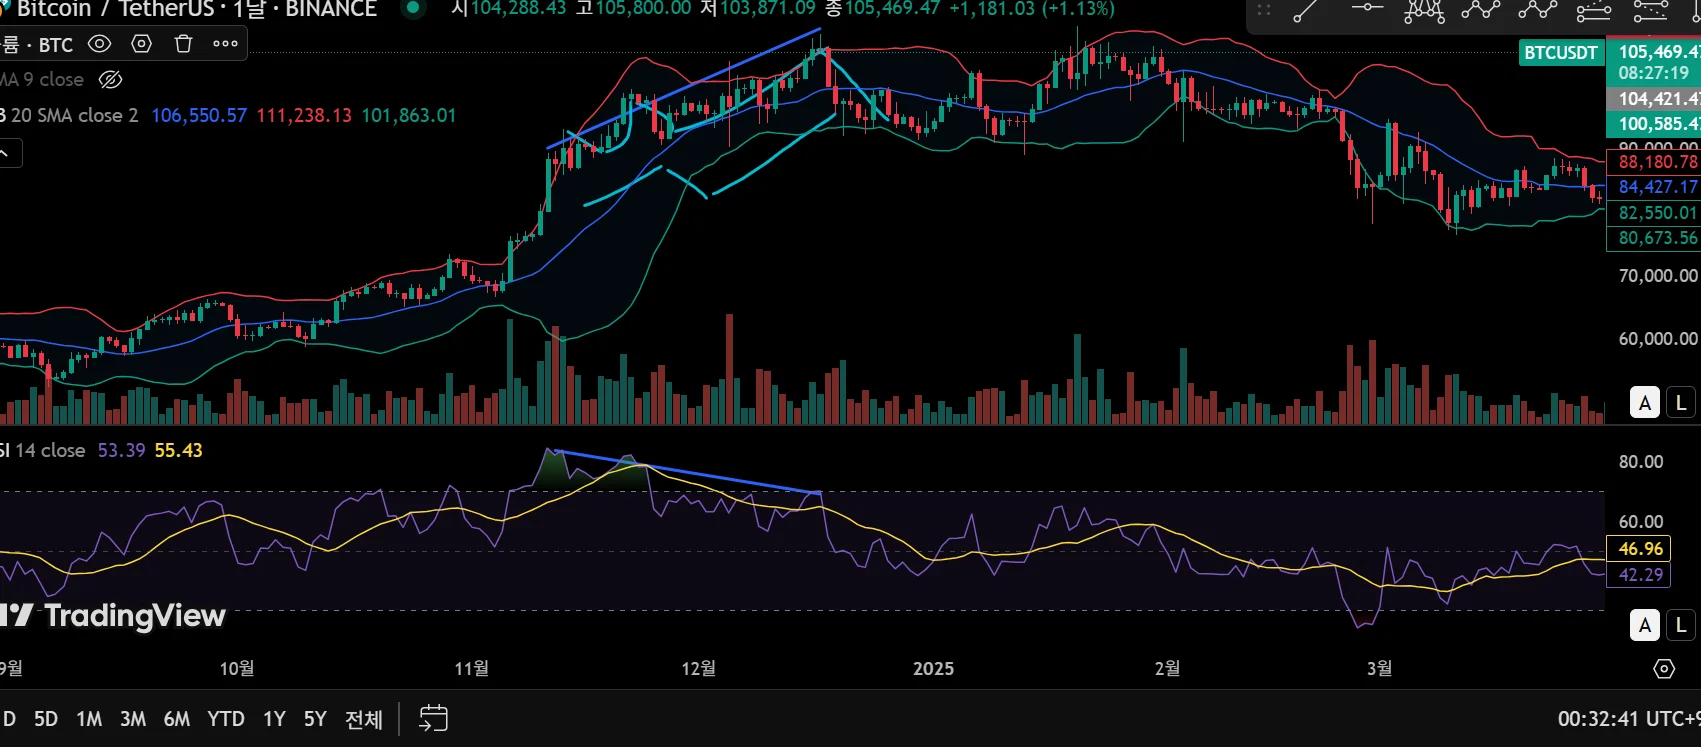The image size is (1701, 747).
Task: Open timezone menu showing 00:32:41 UTC
Action: click(x=1629, y=719)
